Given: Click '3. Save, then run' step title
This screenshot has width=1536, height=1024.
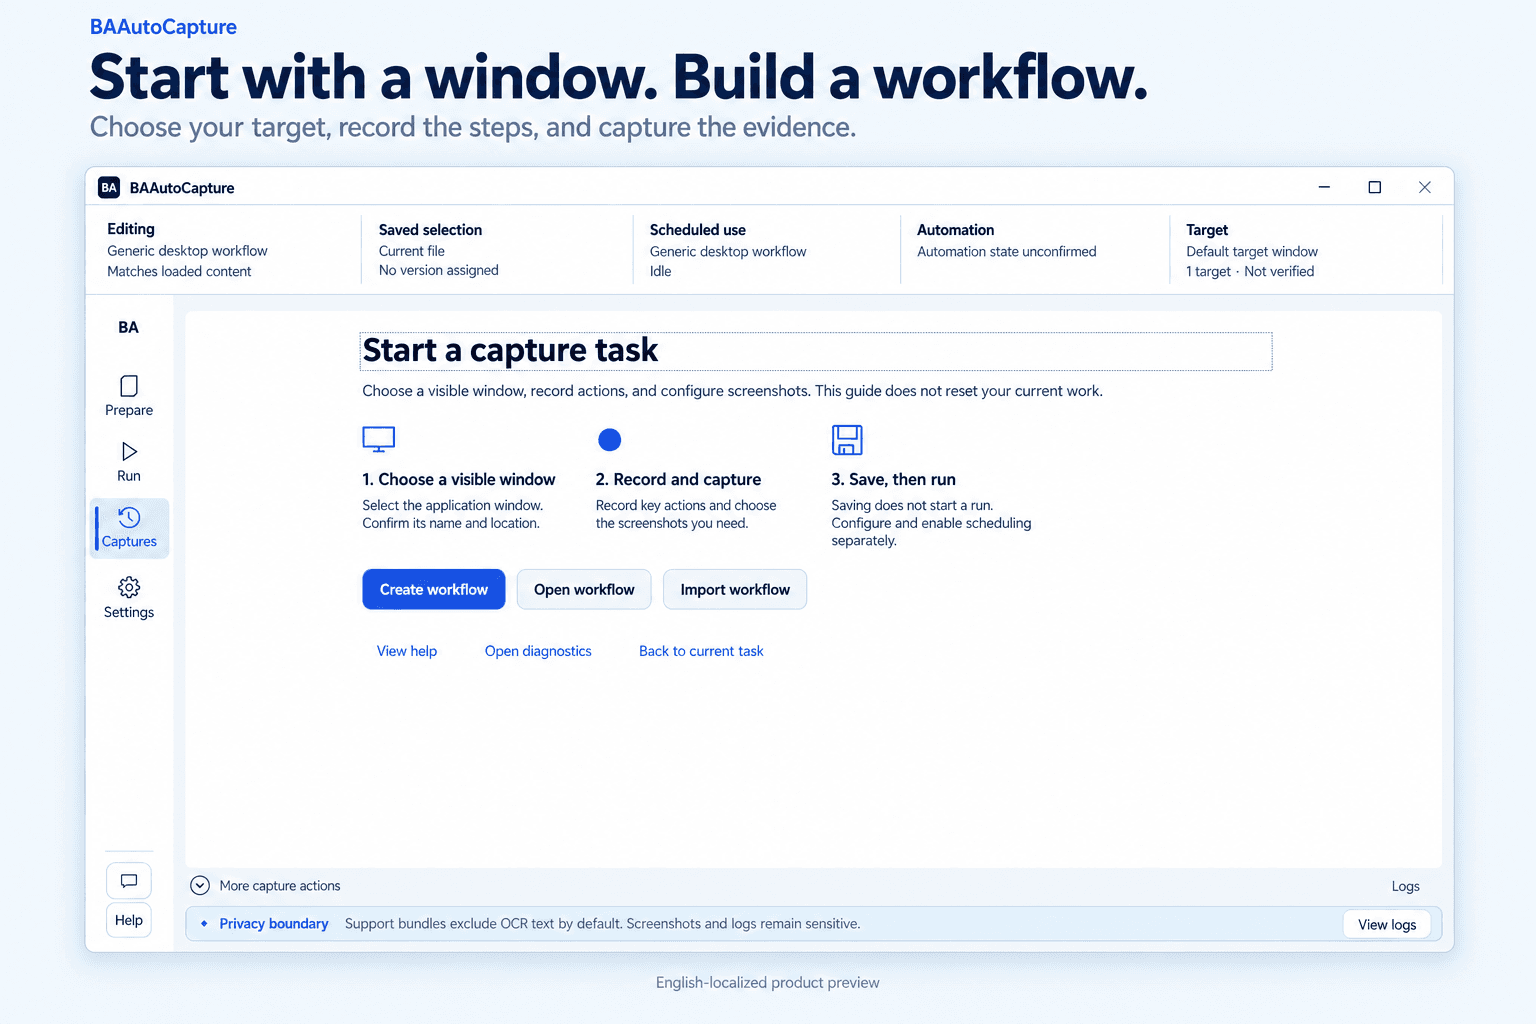Looking at the screenshot, I should pyautogui.click(x=893, y=479).
